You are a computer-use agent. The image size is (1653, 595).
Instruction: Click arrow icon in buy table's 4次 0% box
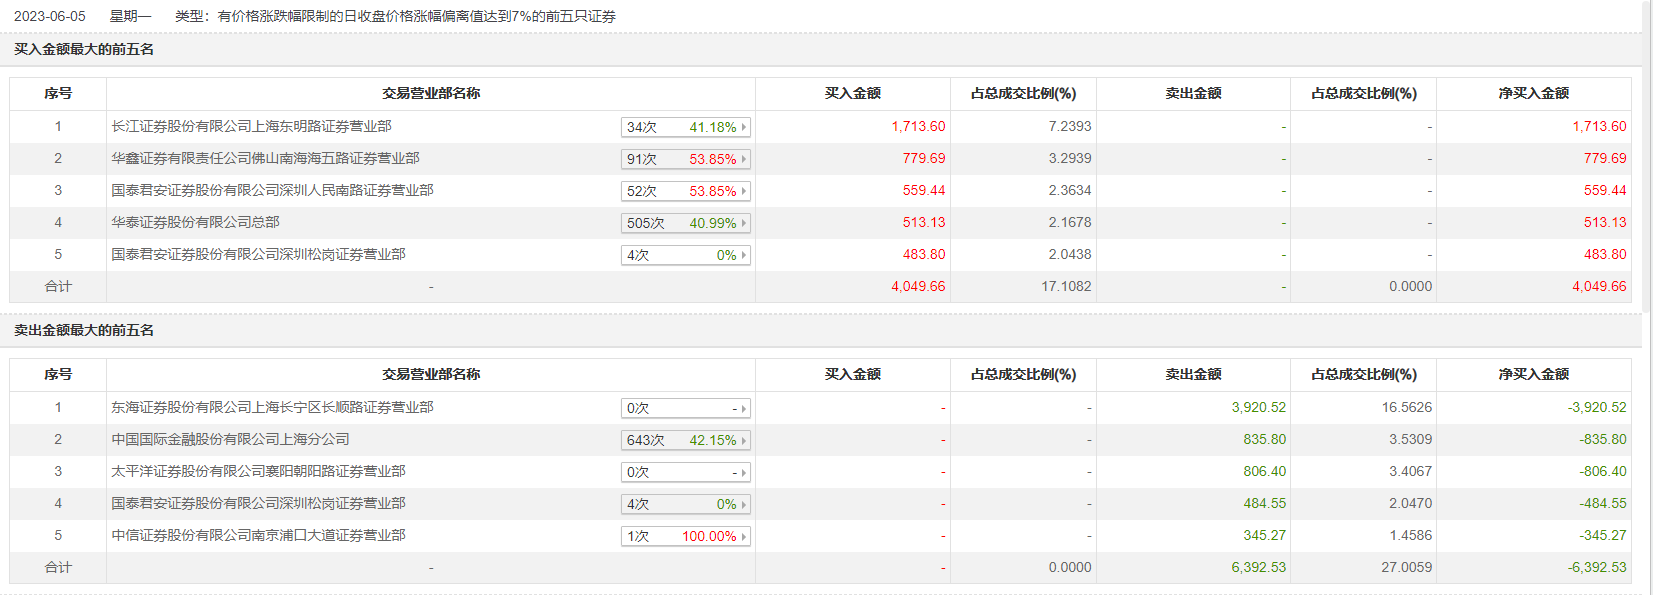click(x=744, y=255)
